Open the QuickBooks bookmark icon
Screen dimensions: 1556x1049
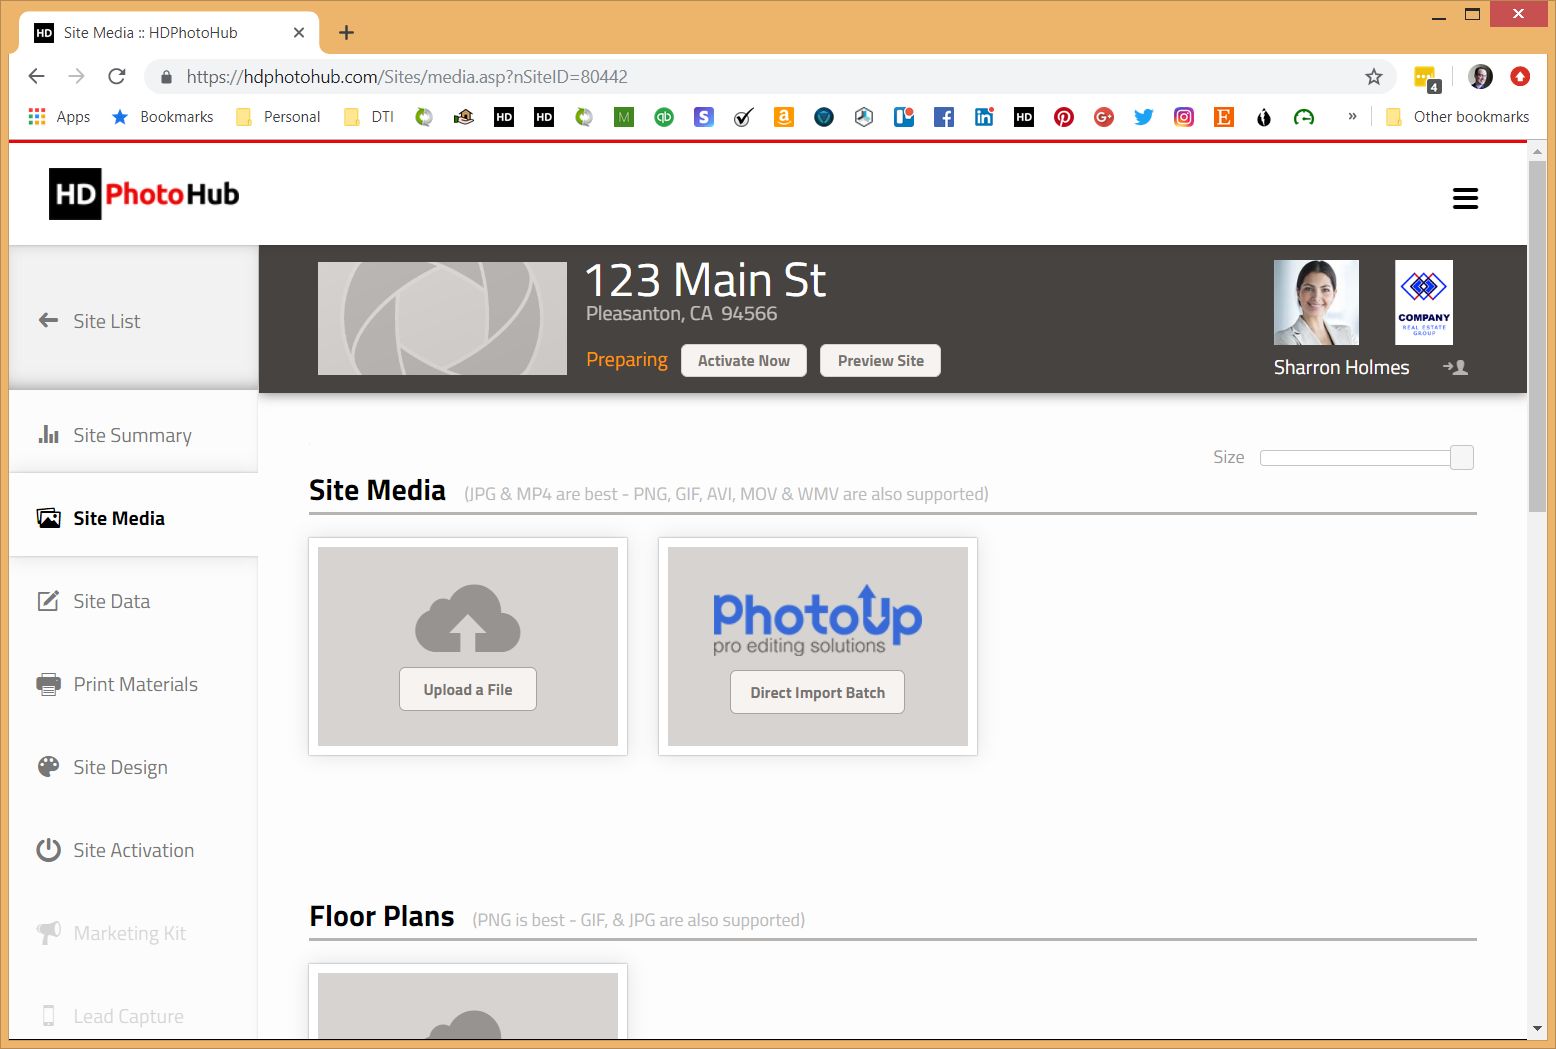click(x=664, y=117)
